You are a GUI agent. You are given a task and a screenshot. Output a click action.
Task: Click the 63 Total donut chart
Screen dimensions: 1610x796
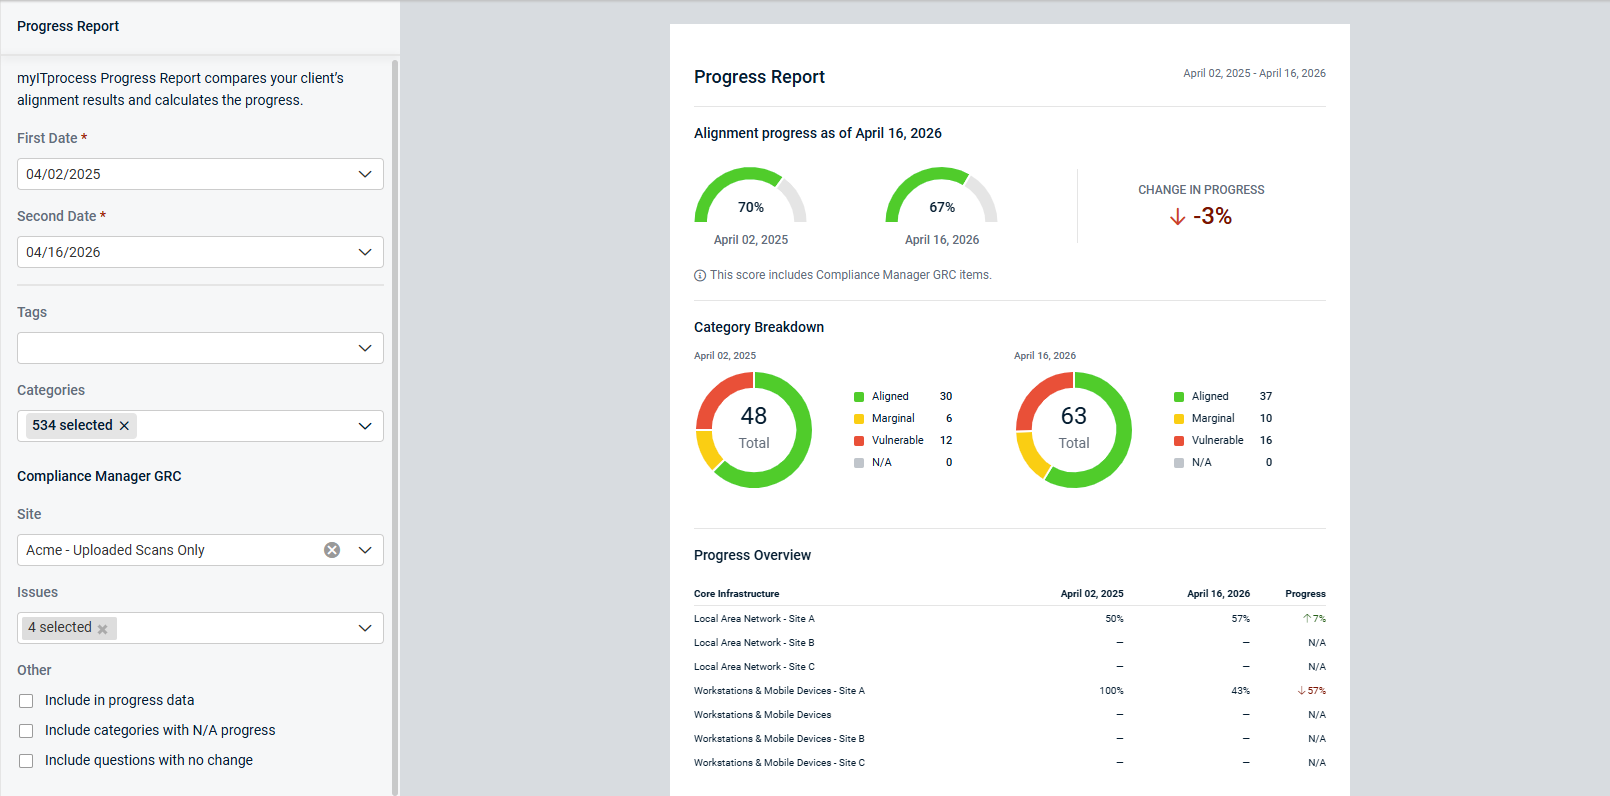coord(1074,430)
